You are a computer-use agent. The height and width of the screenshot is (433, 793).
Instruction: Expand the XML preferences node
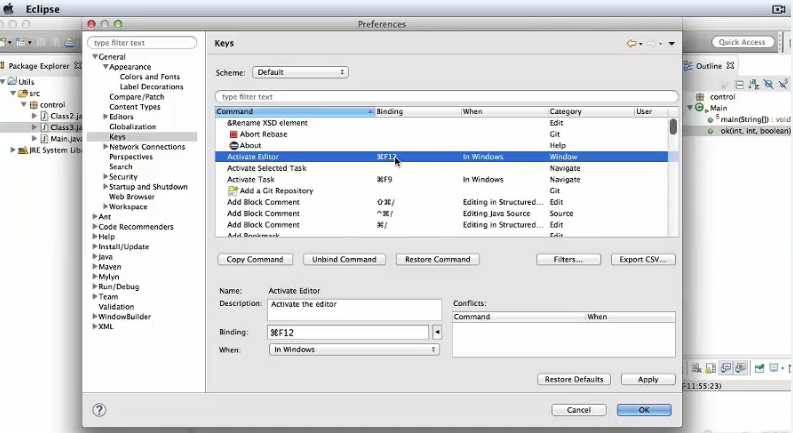tap(95, 327)
